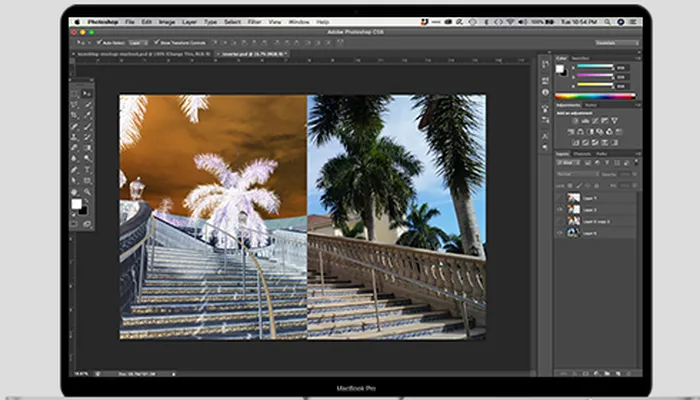700x400 pixels.
Task: Create a new layer from Layers panel footer
Action: (618, 373)
